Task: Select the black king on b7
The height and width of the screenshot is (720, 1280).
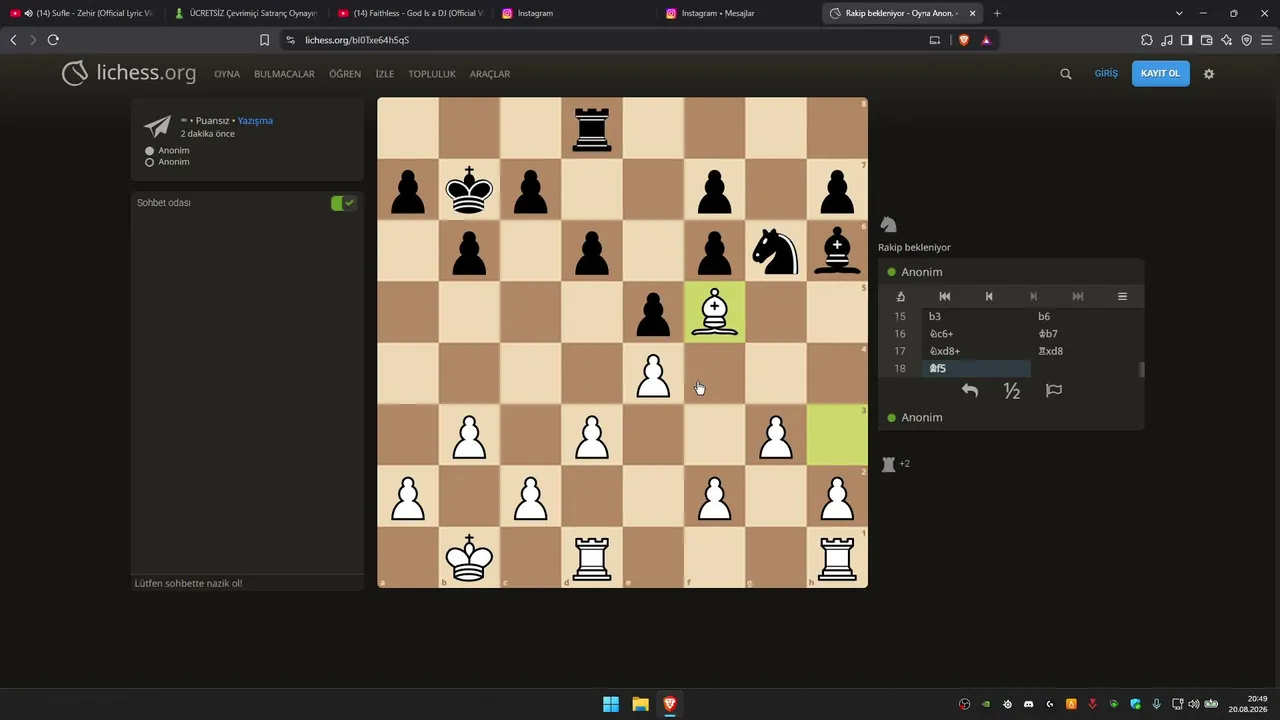Action: pyautogui.click(x=469, y=189)
